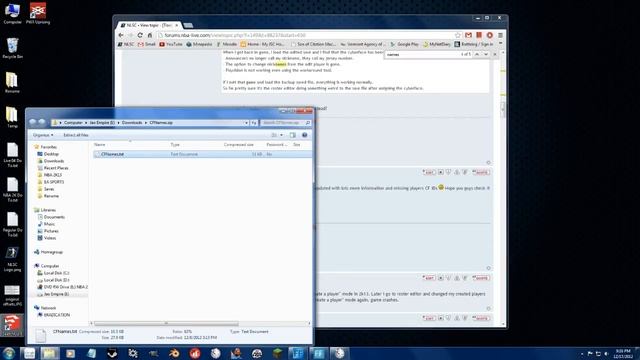Focus the Explorer search box
Viewport: 640px width, 360px height.
285,122
